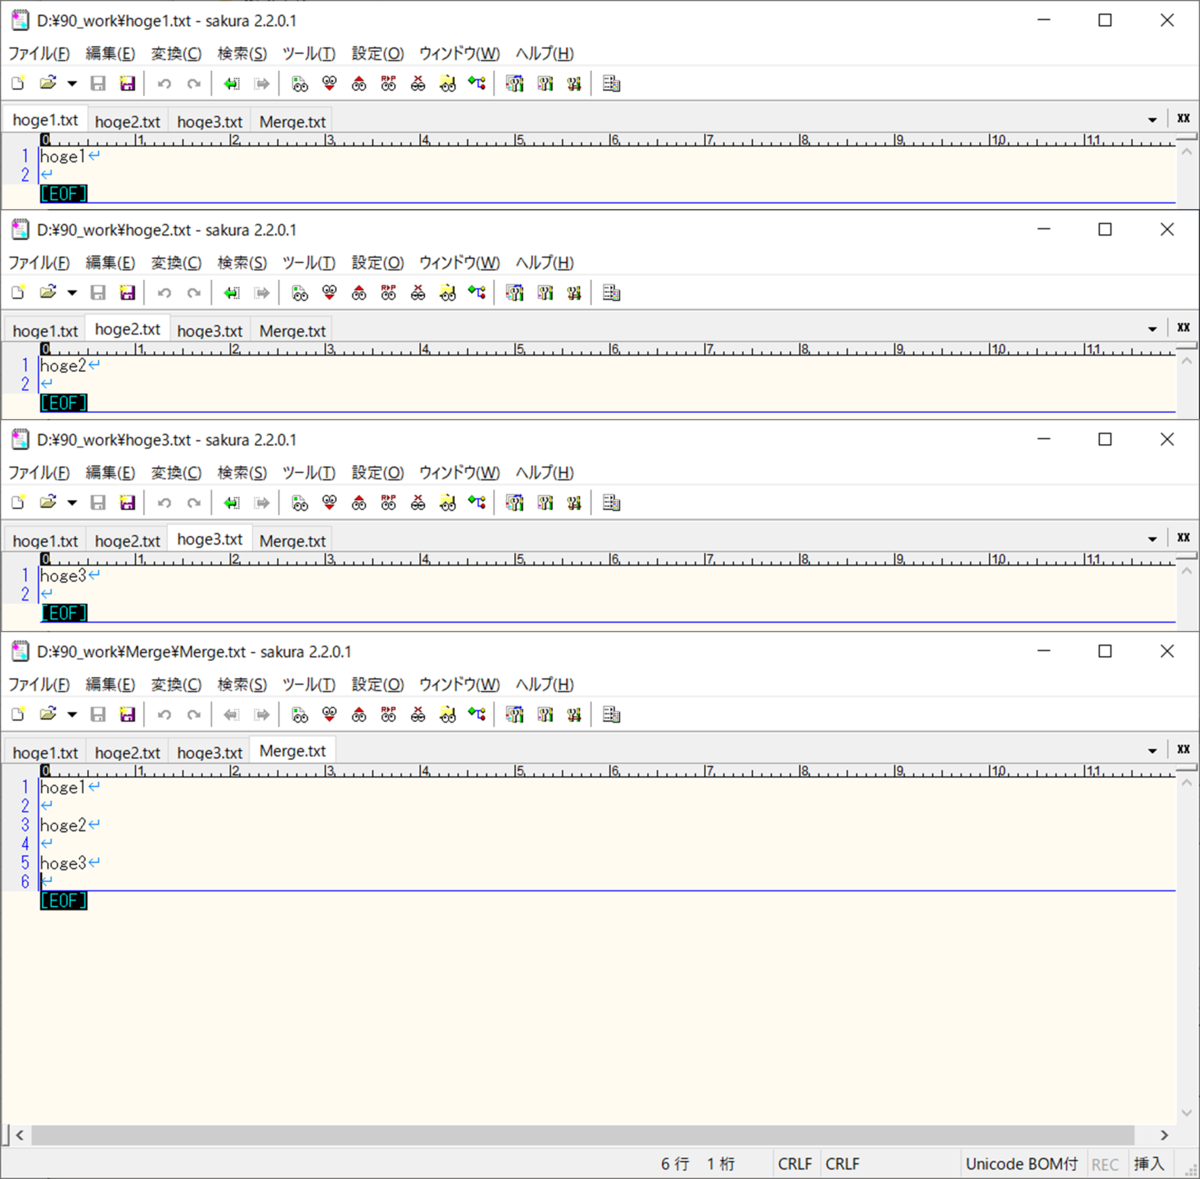This screenshot has width=1200, height=1179.
Task: Click horizontal scrollbar thumb in Merge.txt window
Action: pos(583,1135)
